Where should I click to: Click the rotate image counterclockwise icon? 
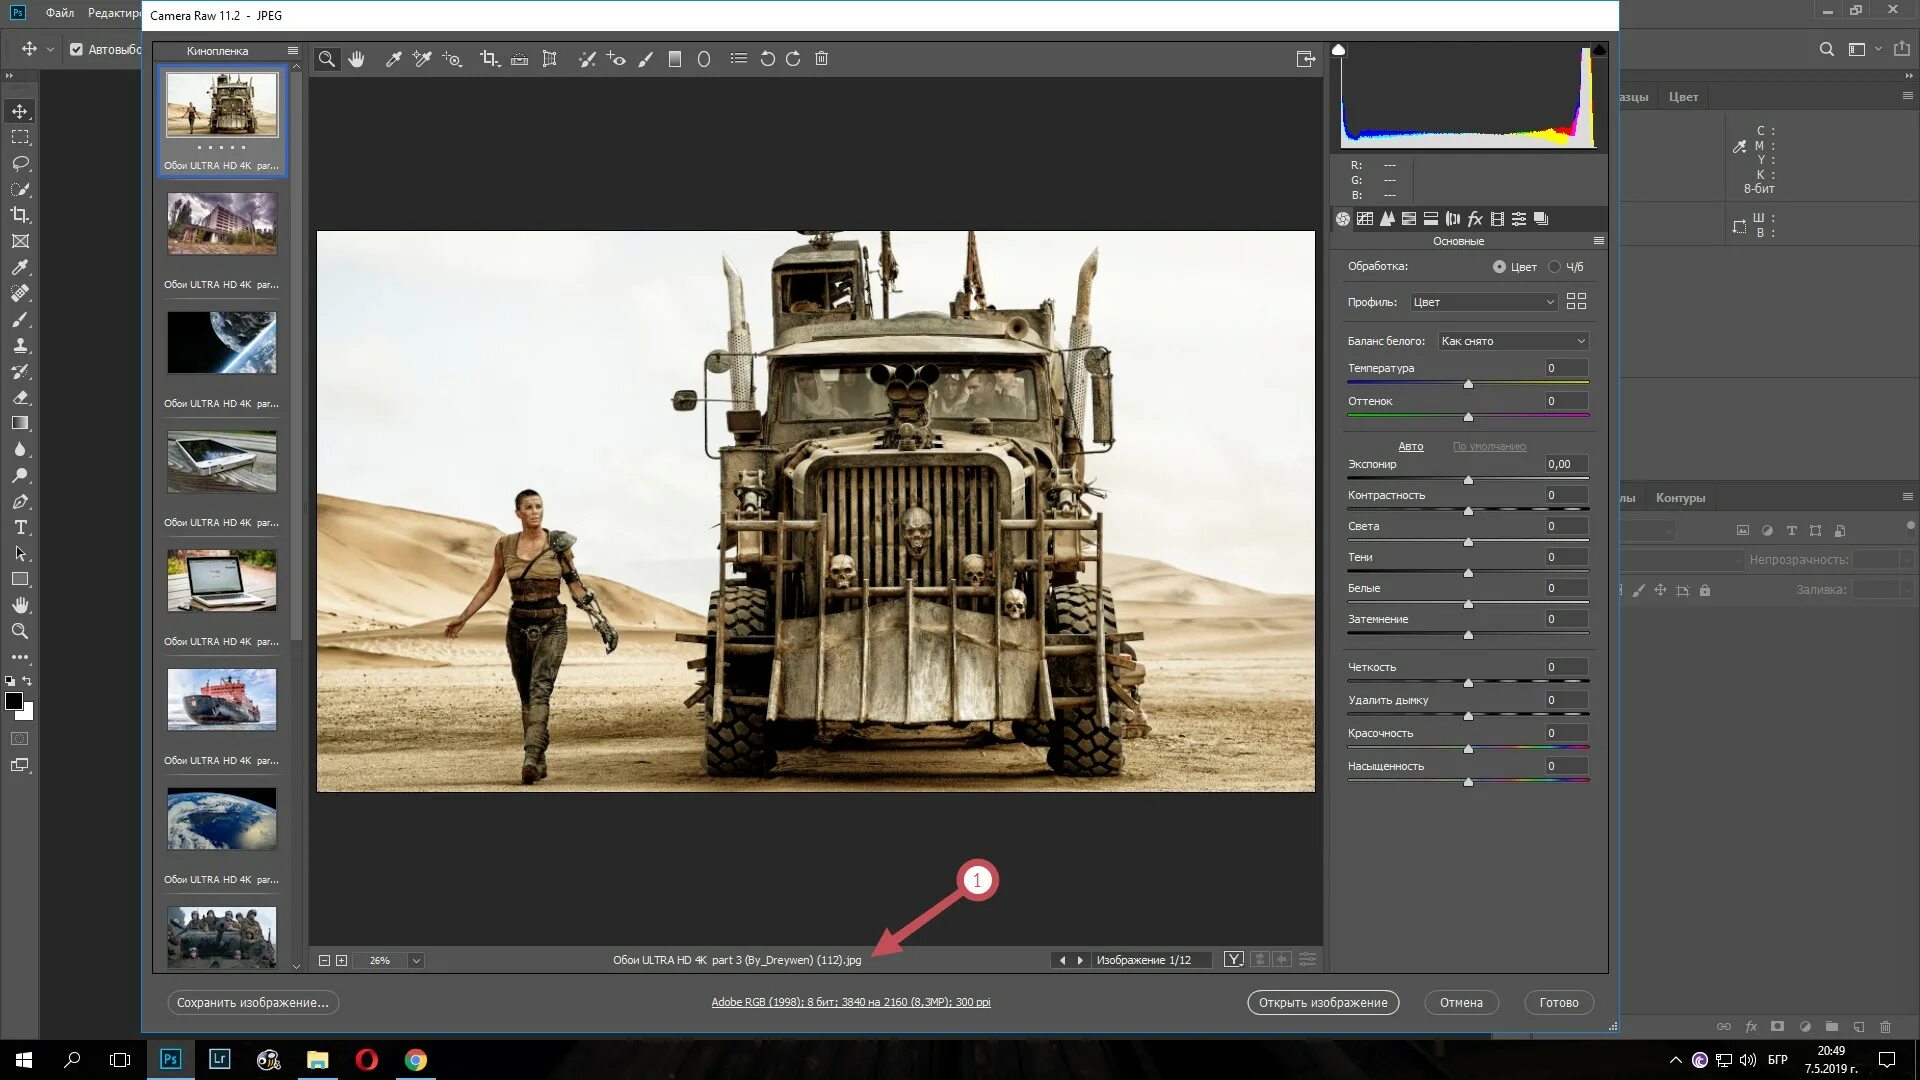(x=767, y=59)
